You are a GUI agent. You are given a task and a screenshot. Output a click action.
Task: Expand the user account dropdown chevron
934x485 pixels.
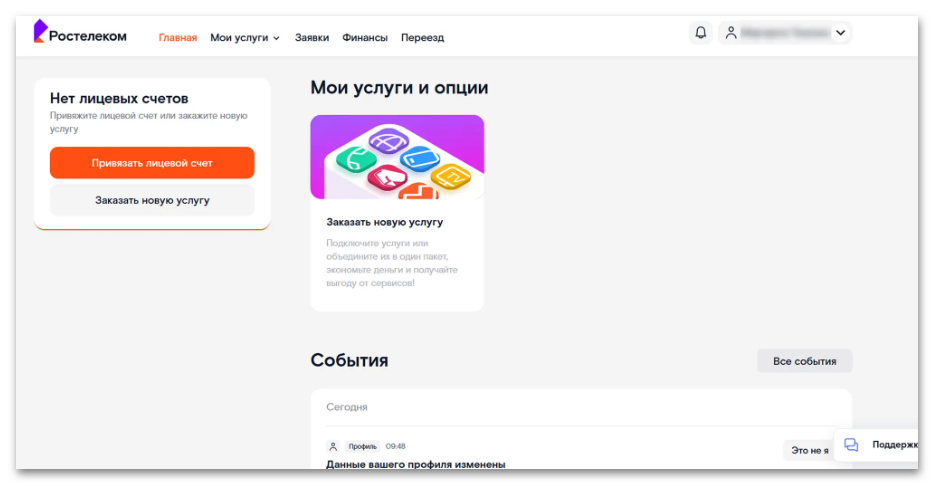click(840, 33)
